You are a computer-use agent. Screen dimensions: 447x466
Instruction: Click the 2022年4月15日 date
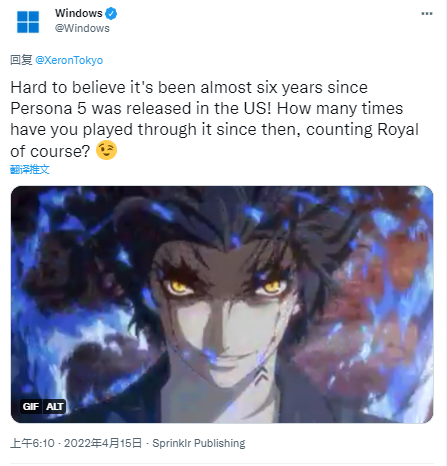pyautogui.click(x=103, y=443)
